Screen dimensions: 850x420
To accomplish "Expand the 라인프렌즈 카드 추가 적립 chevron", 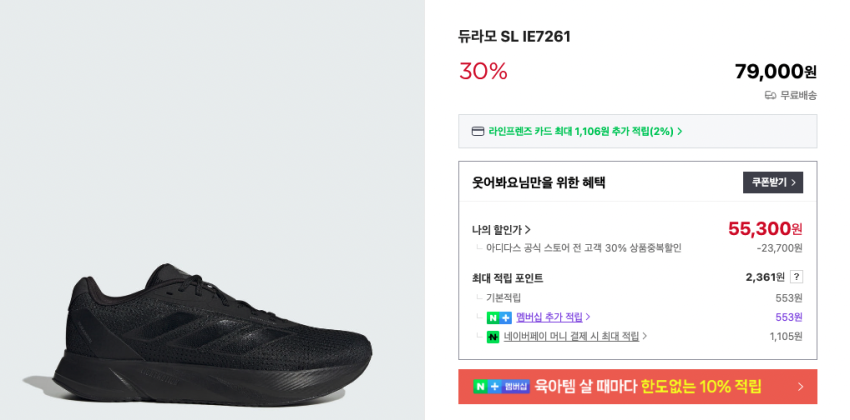I will (680, 131).
